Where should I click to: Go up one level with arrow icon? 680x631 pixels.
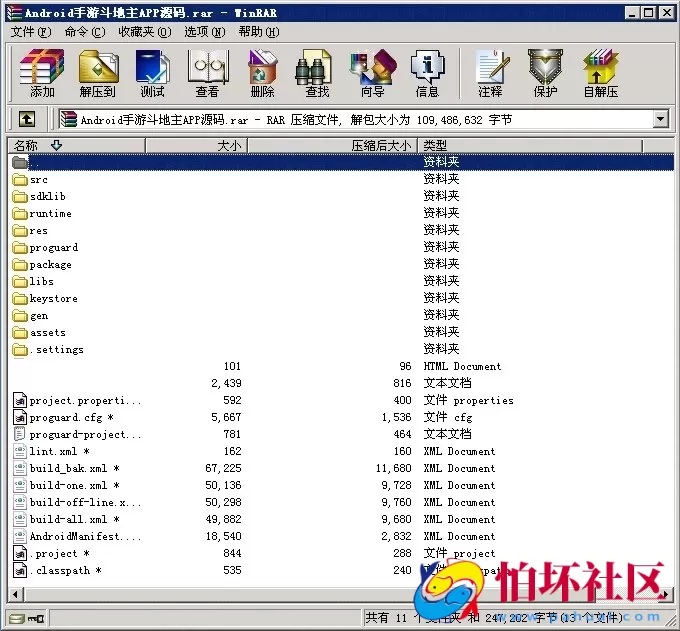(27, 119)
